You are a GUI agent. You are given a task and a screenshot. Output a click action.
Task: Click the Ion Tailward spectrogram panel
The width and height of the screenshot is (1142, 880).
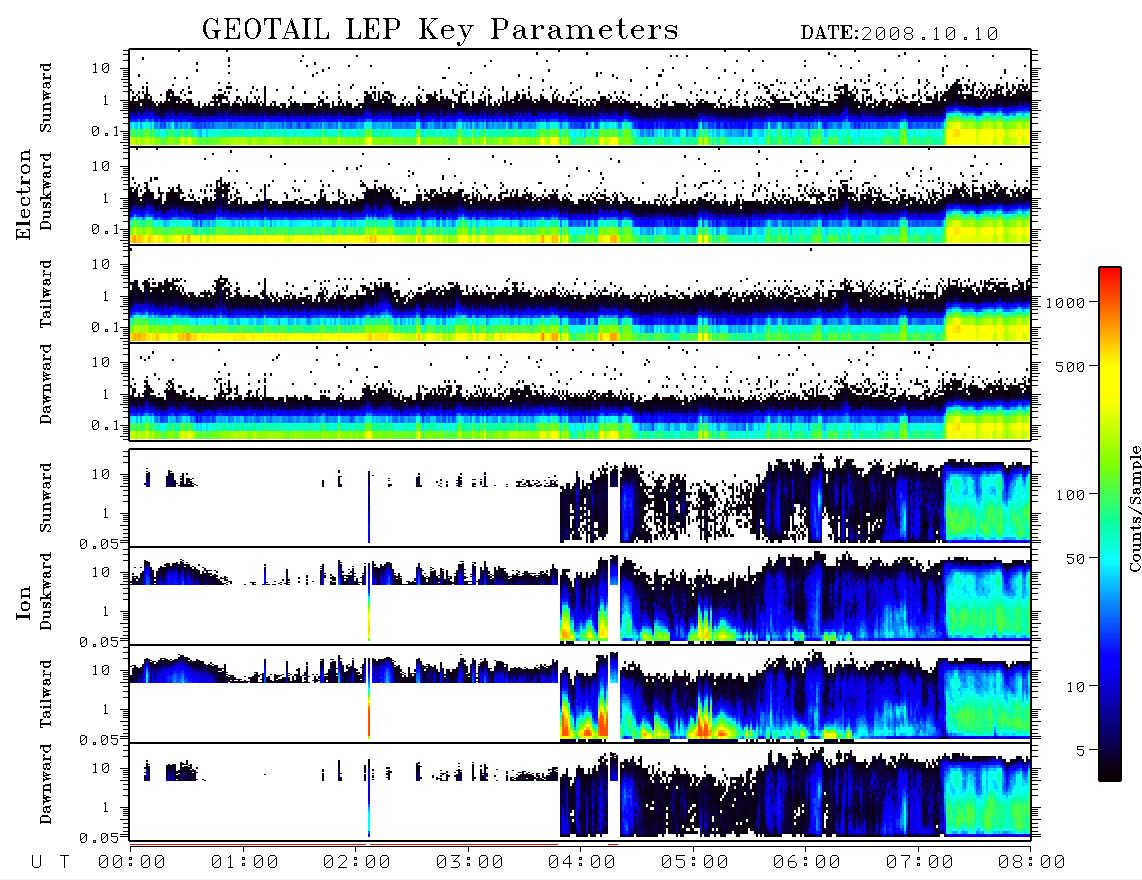580,694
